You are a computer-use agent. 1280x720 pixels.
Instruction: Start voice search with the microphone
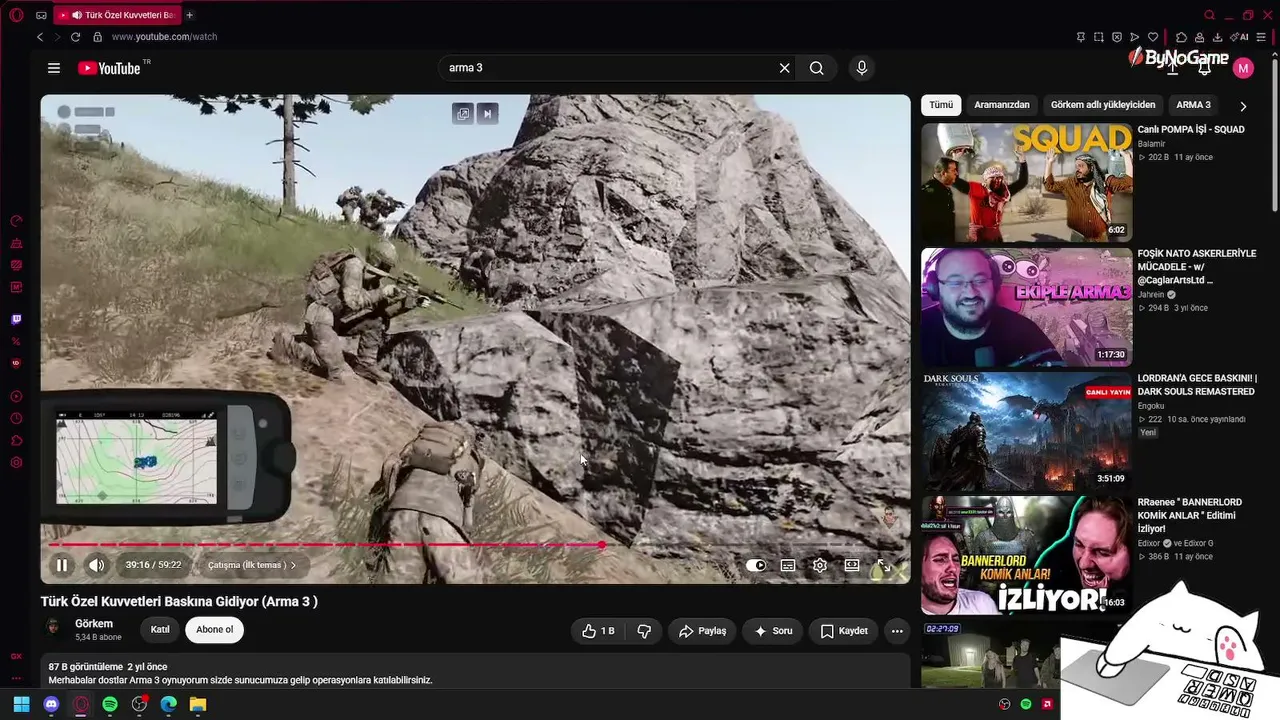[x=862, y=68]
